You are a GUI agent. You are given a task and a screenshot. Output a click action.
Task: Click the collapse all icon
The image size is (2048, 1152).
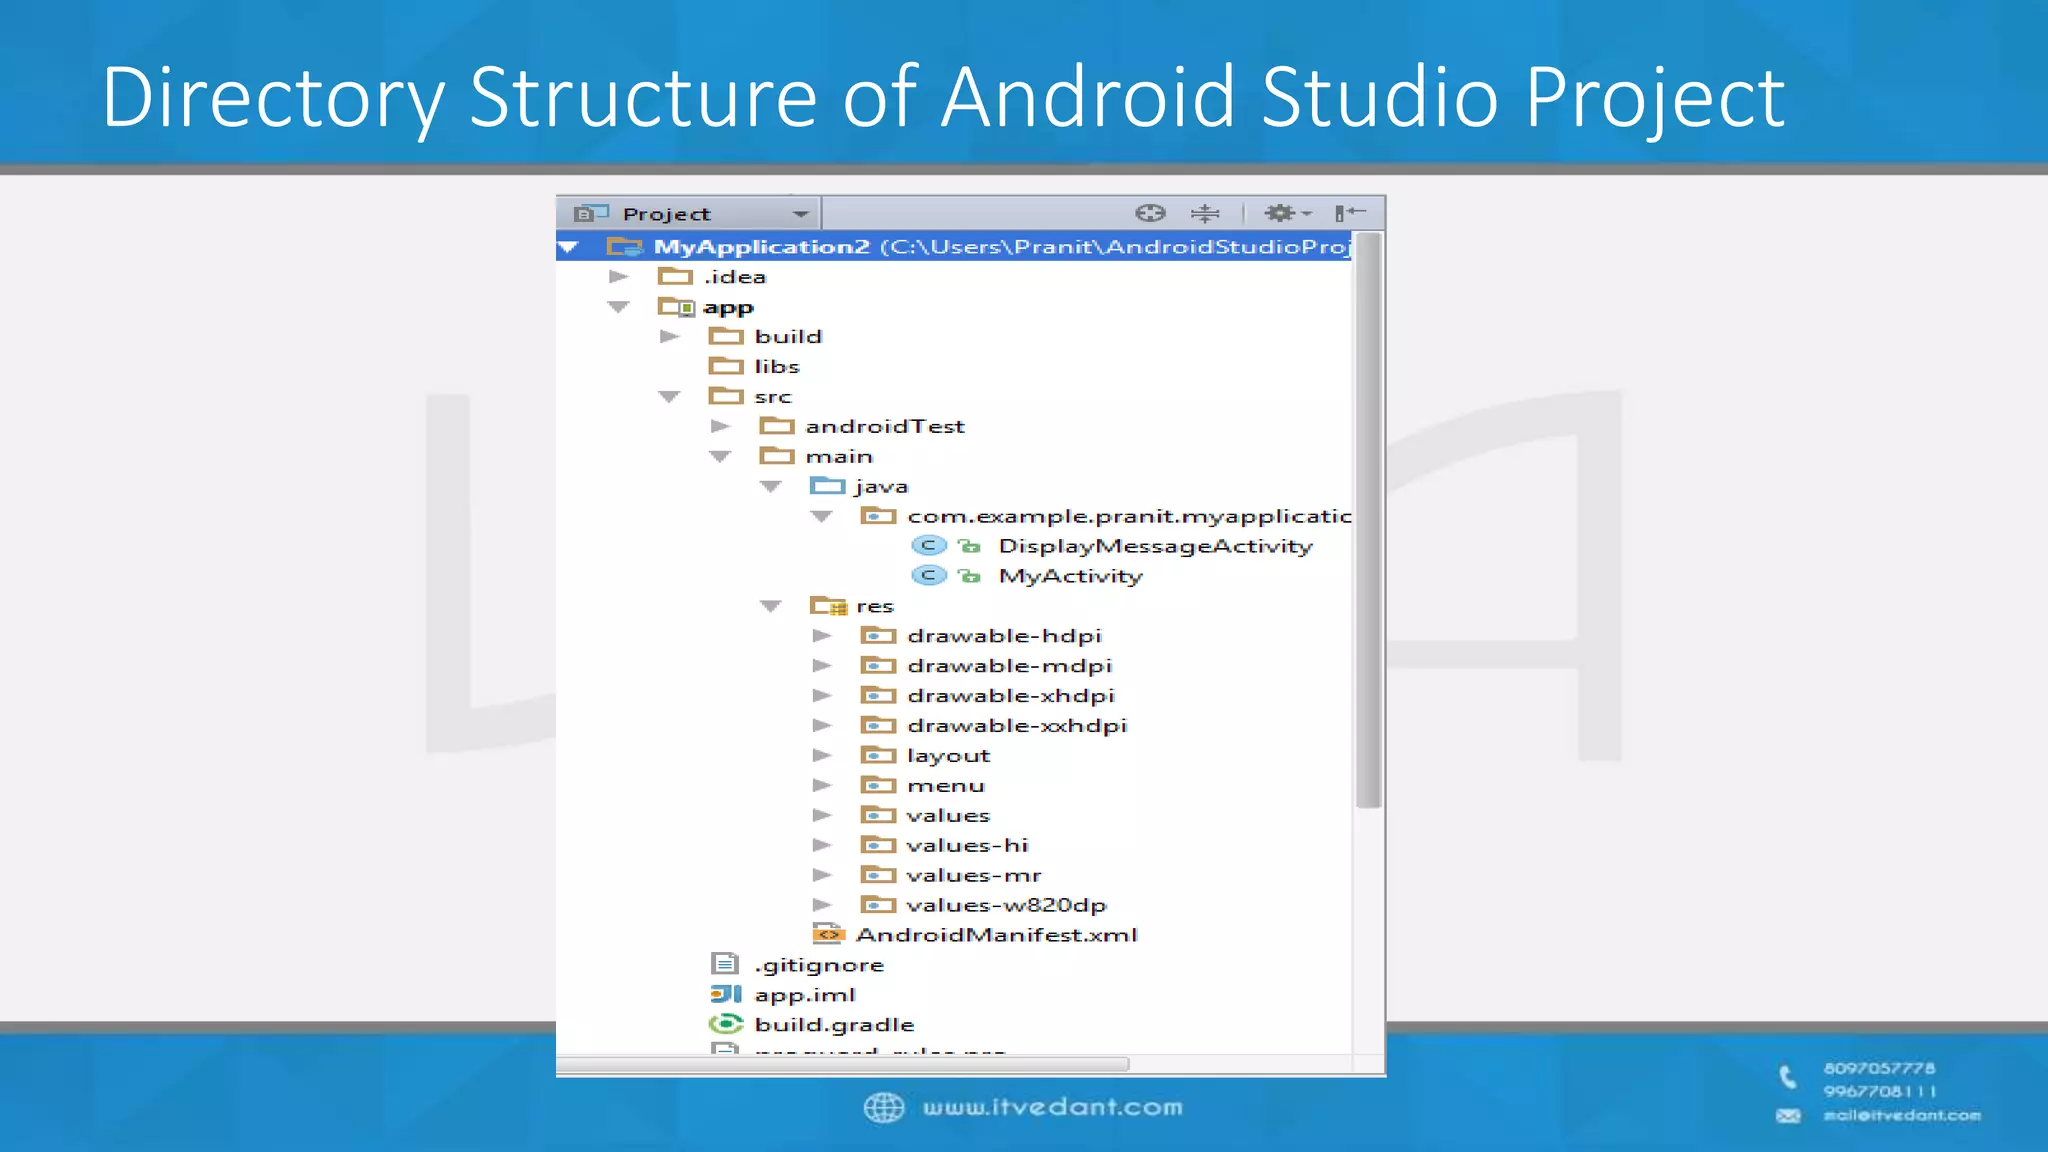tap(1205, 213)
